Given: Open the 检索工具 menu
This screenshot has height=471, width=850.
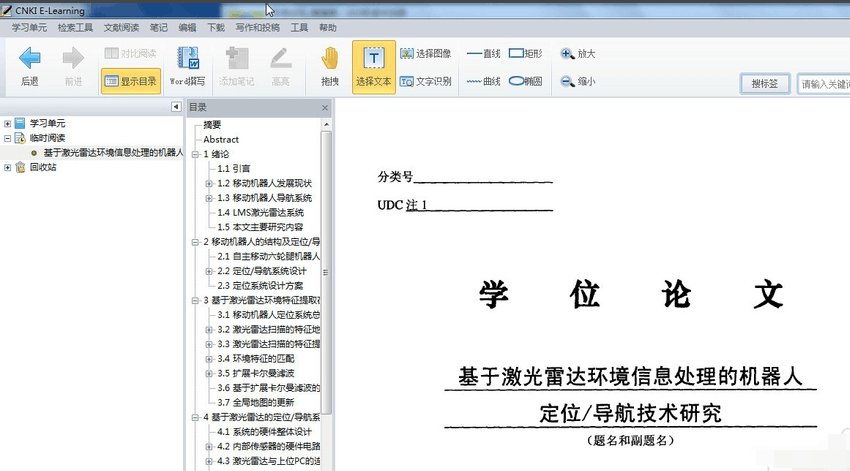Looking at the screenshot, I should [x=75, y=28].
